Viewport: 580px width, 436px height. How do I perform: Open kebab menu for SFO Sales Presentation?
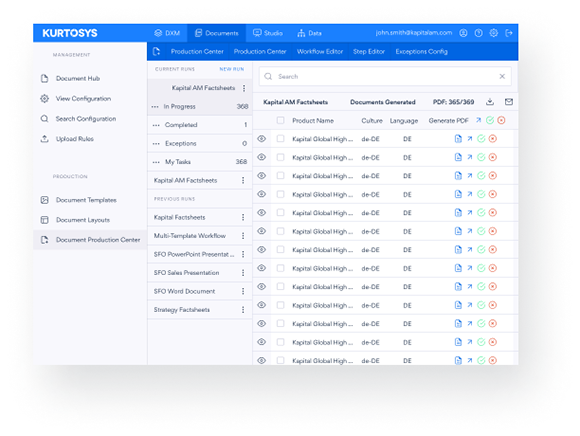(x=243, y=273)
